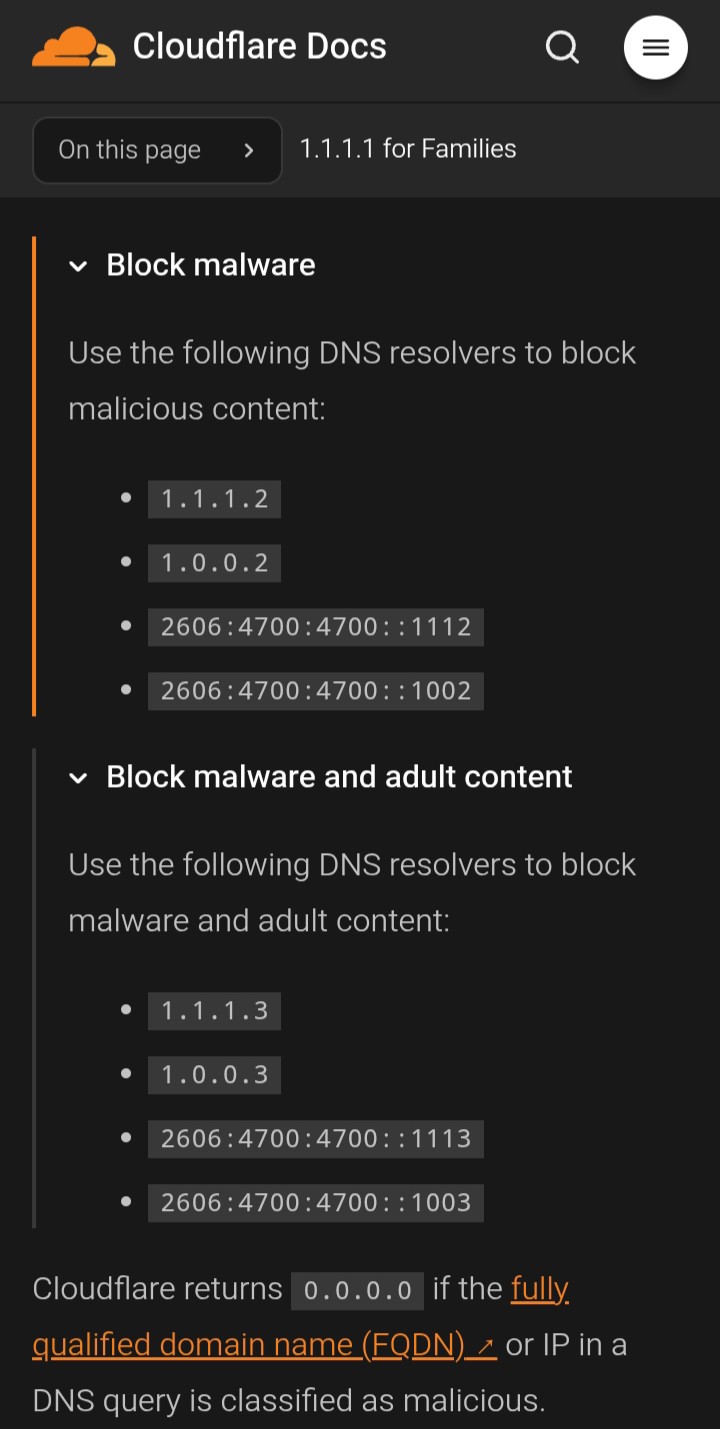
Task: Click the Cloudflare Docs title
Action: [x=260, y=46]
